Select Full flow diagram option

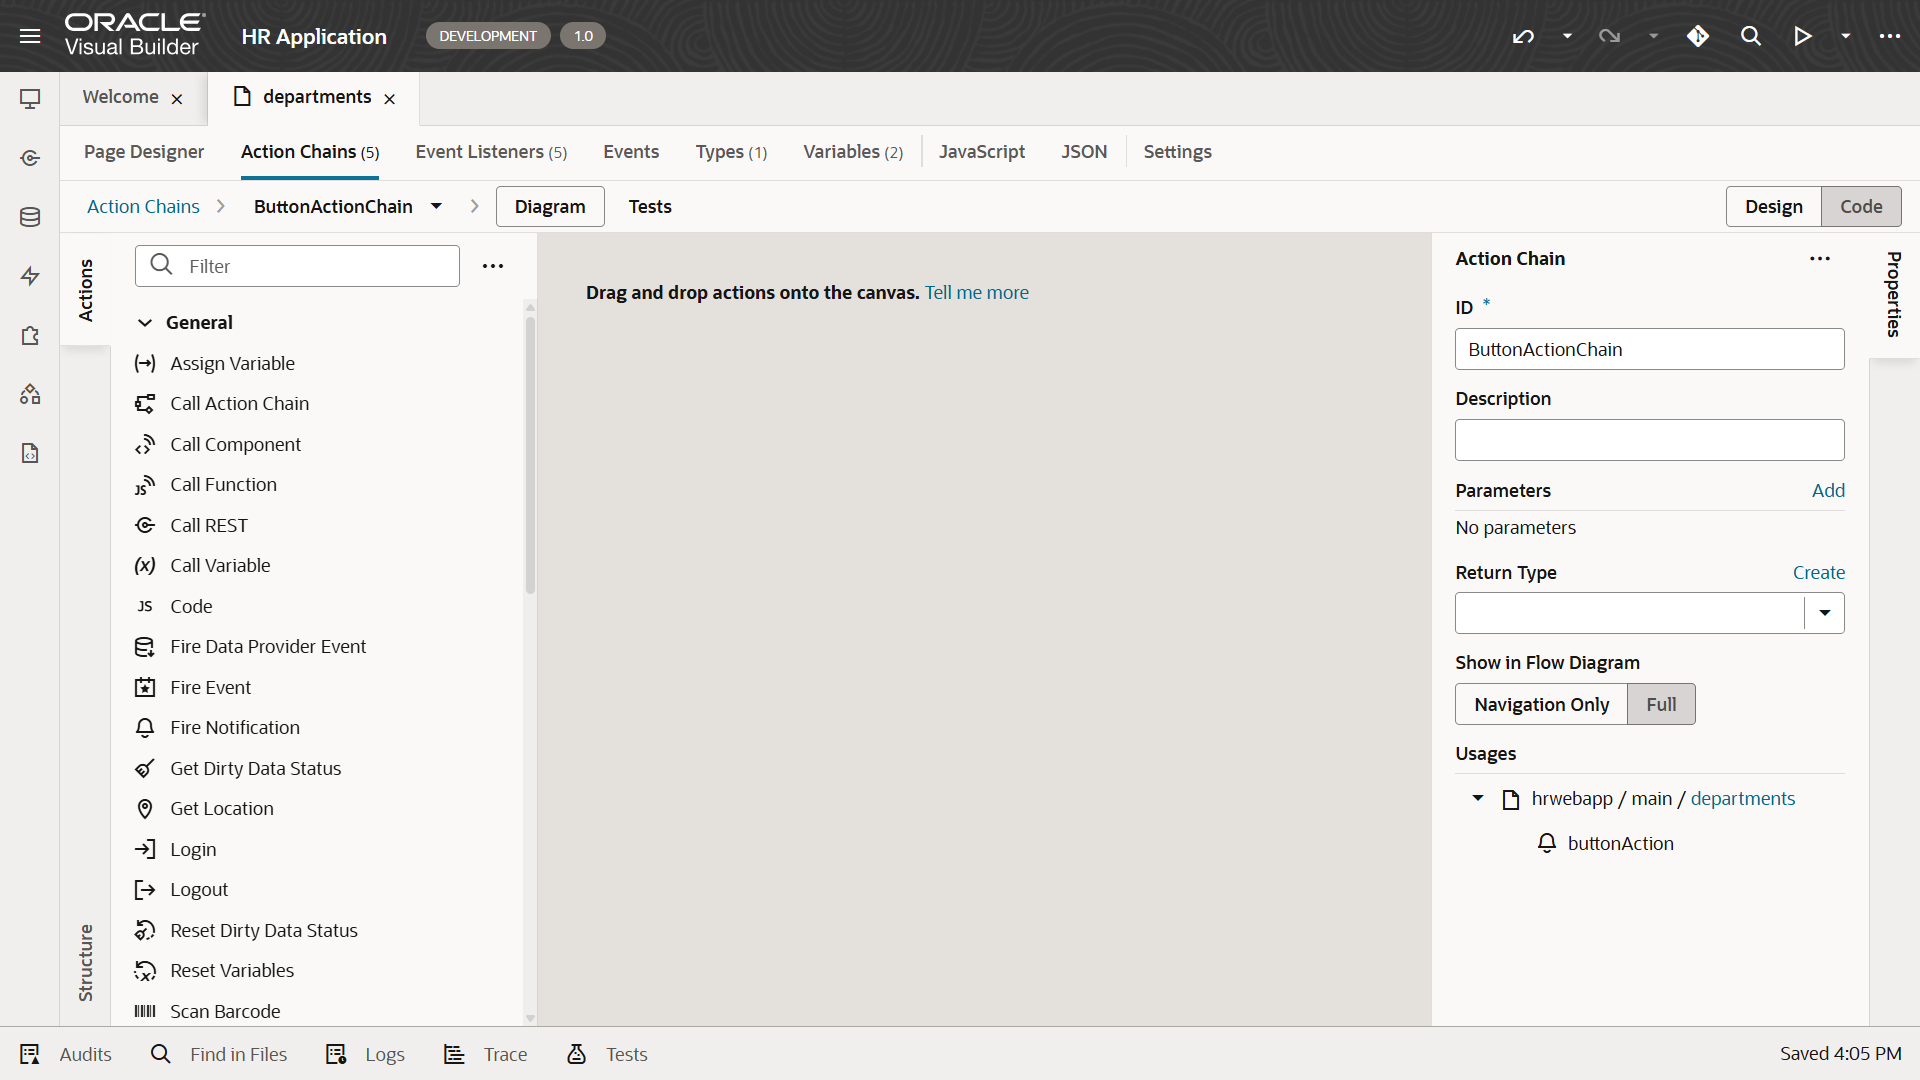click(1660, 704)
